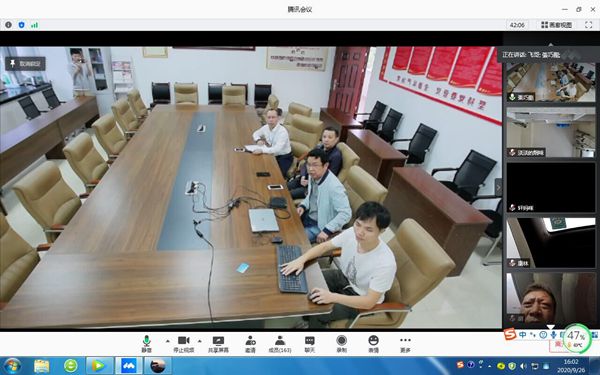Open the system volume speaker icon
The width and height of the screenshot is (600, 375).
[523, 366]
